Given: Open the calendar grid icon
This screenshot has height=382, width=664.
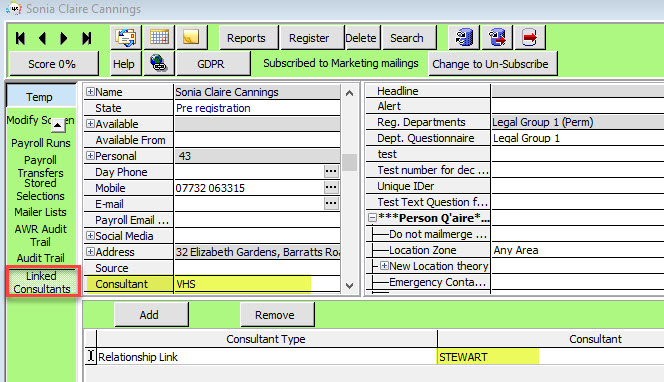Looking at the screenshot, I should click(159, 38).
